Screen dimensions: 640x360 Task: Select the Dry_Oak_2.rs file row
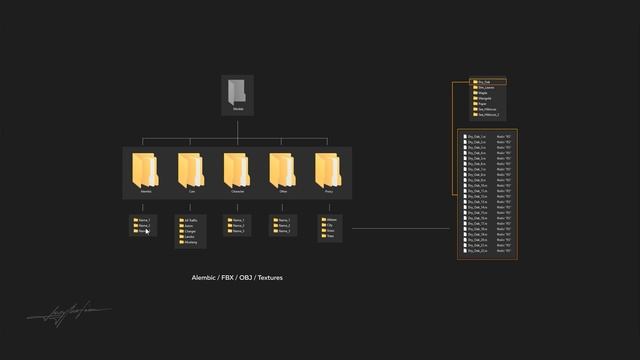(487, 142)
